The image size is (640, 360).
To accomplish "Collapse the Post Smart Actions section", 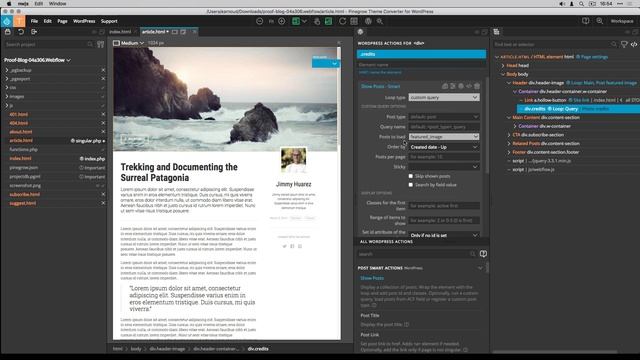I will [480, 268].
